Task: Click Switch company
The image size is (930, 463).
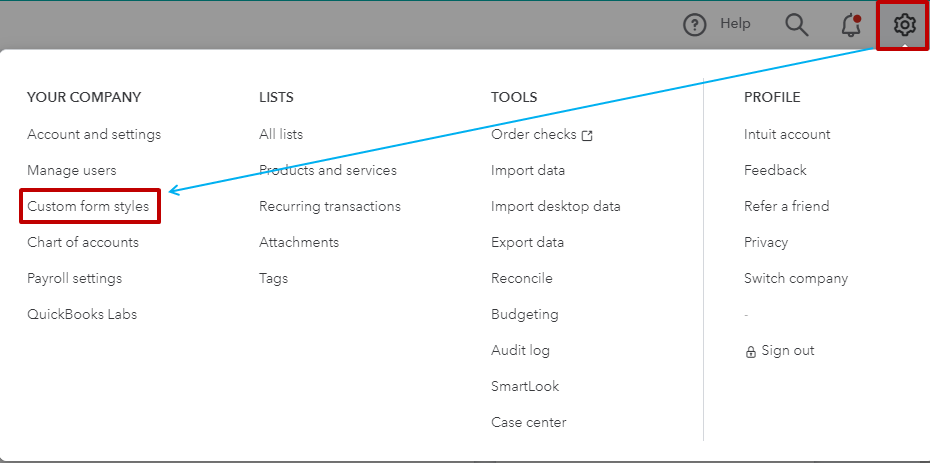Action: point(796,278)
